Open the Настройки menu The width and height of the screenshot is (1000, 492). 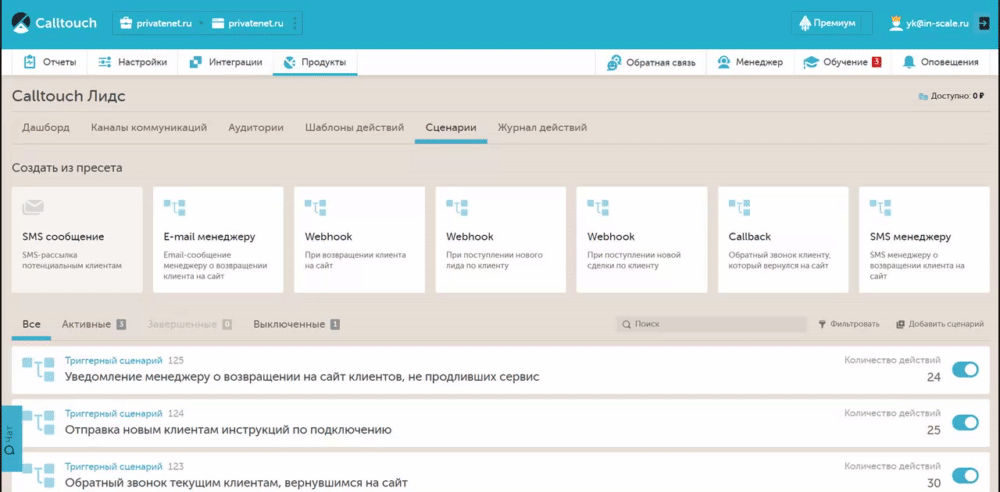click(132, 62)
